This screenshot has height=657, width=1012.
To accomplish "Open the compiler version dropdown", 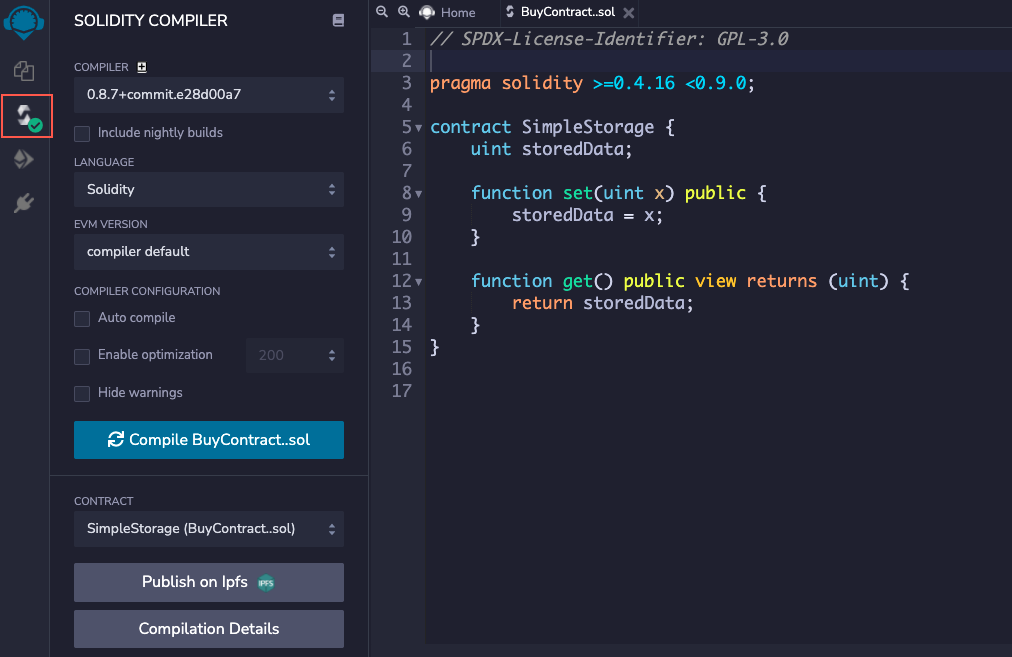I will click(208, 96).
